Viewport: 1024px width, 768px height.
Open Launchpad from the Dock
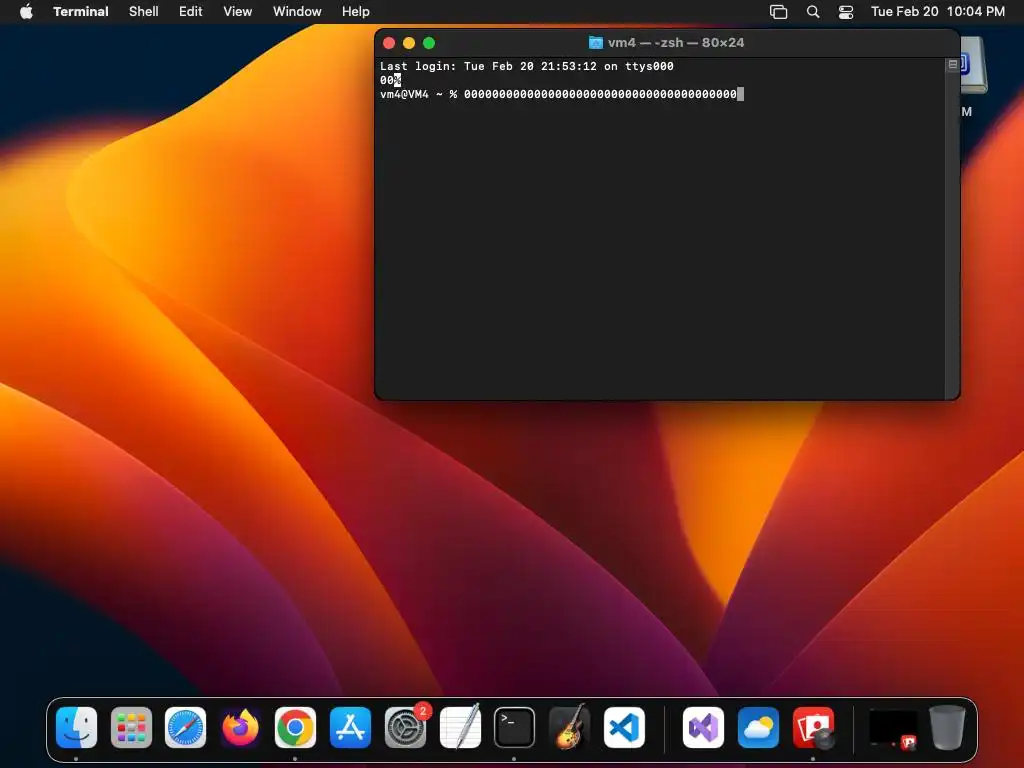tap(131, 728)
